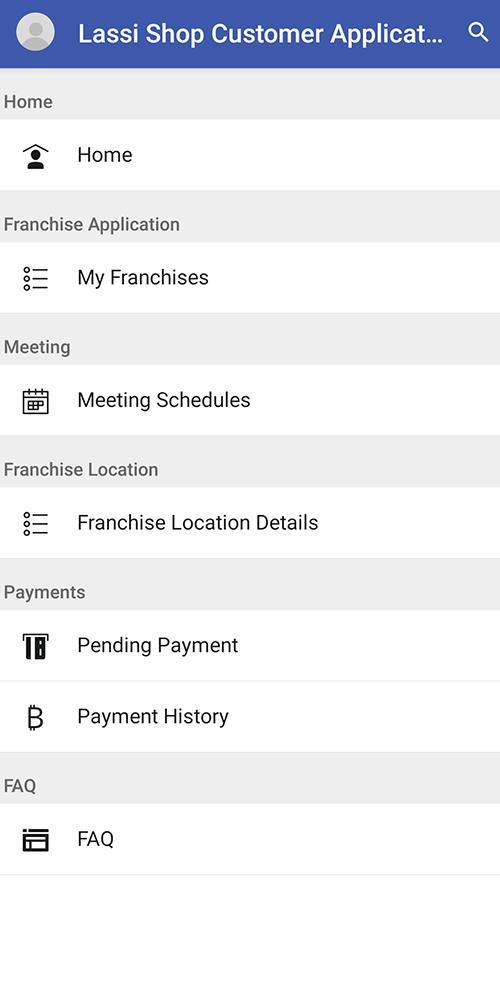Open the search magnifier icon

pyautogui.click(x=478, y=32)
